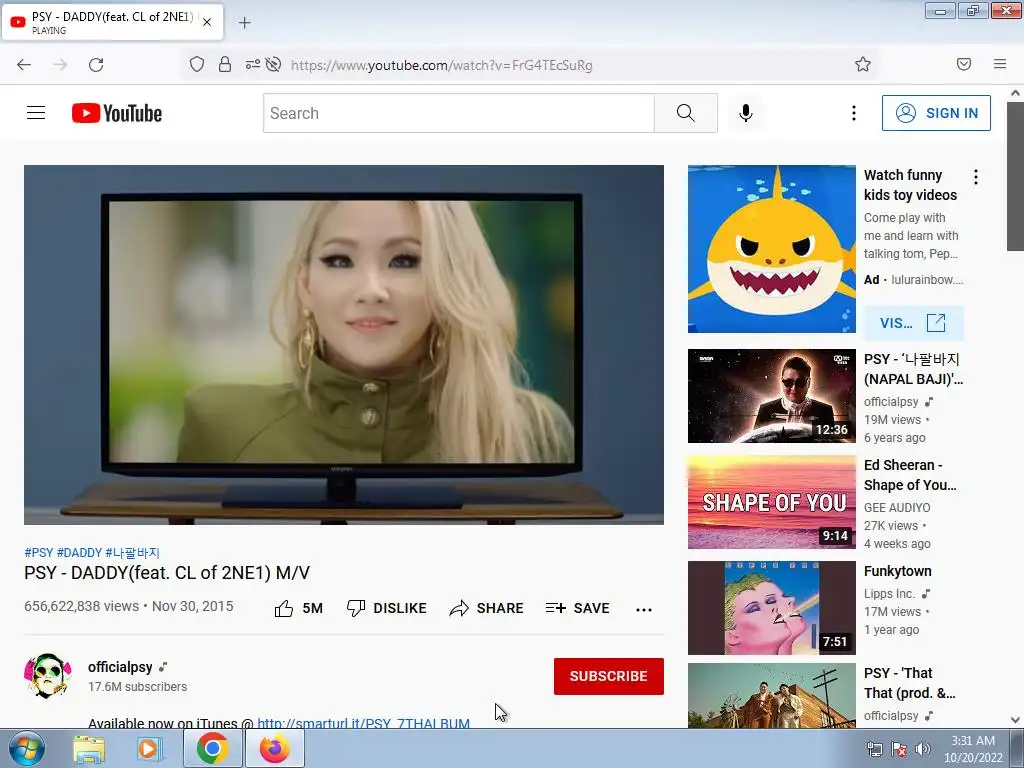
Task: Open the Baby Shark ad thumbnail
Action: click(x=771, y=249)
